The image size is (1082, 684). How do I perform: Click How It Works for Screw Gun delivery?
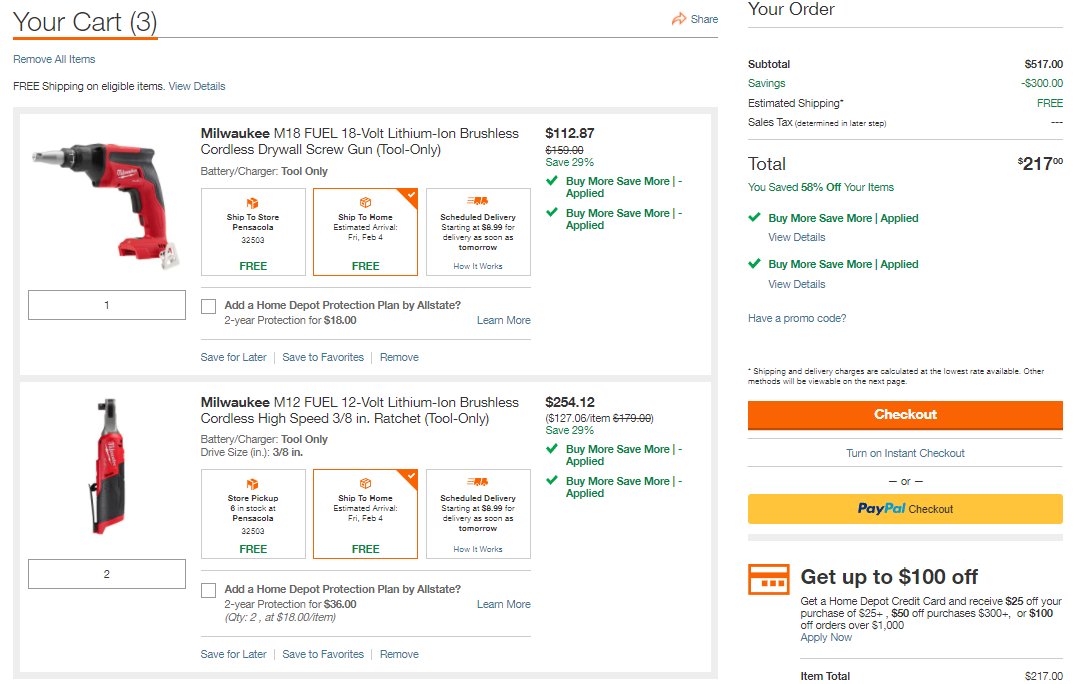coord(478,266)
